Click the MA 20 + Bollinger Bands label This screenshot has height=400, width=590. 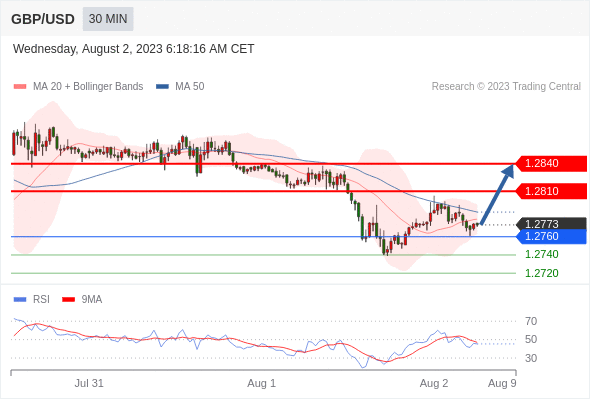[x=88, y=87]
